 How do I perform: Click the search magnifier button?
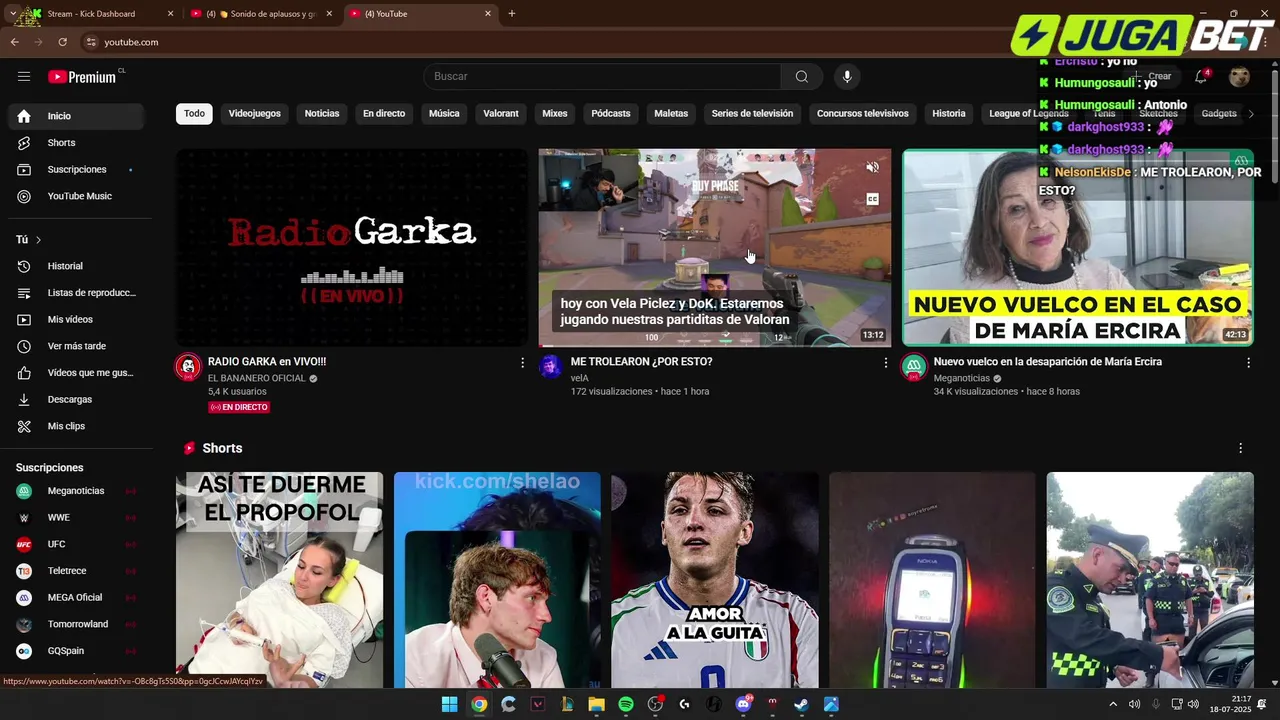coord(802,76)
